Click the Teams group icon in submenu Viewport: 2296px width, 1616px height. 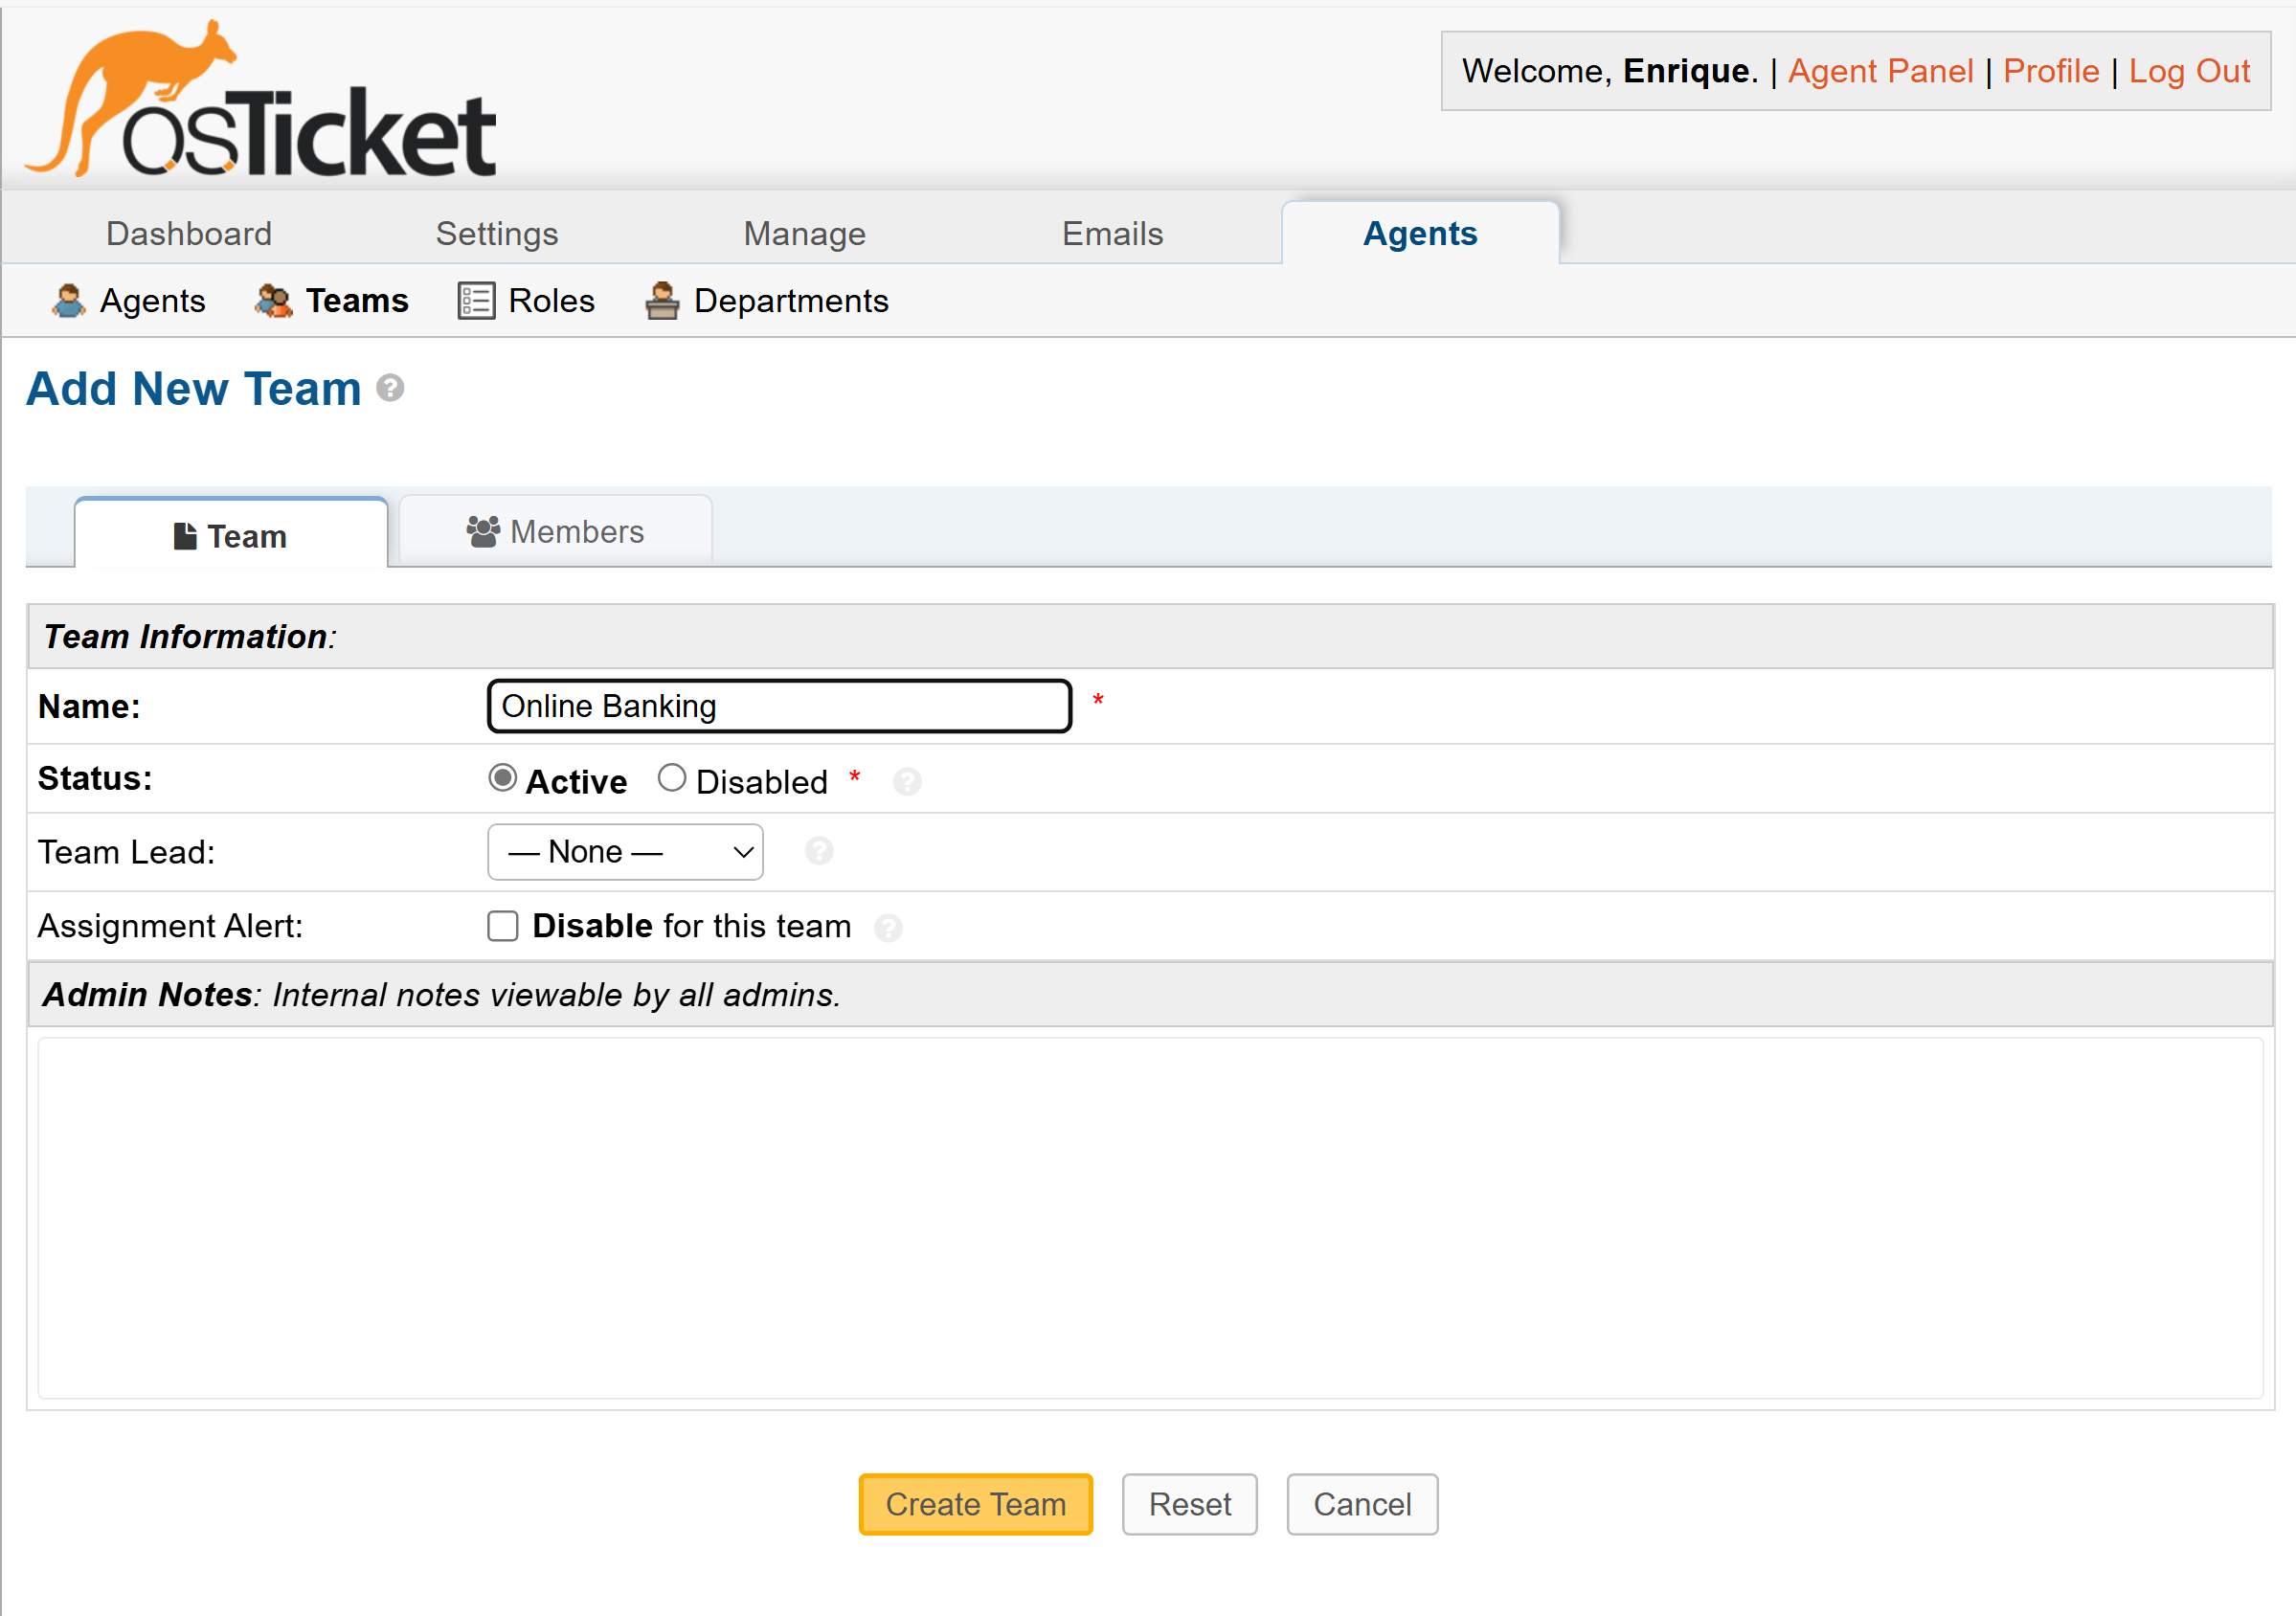click(x=273, y=301)
